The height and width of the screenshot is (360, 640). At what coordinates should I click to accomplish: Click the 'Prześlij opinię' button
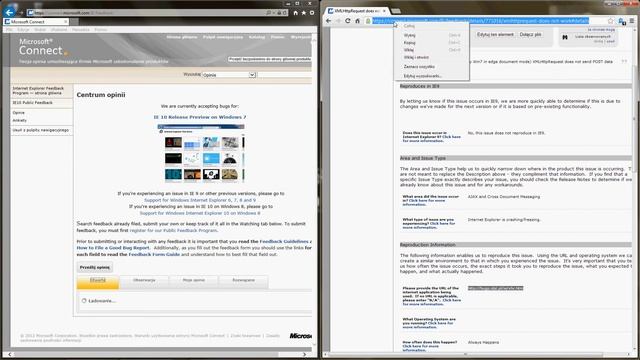pos(95,267)
